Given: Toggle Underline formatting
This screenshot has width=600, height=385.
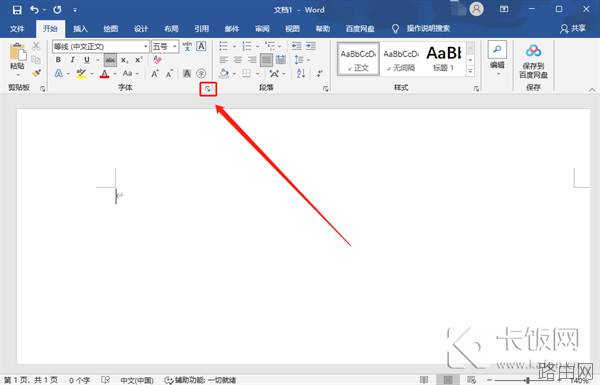Looking at the screenshot, I should [87, 60].
